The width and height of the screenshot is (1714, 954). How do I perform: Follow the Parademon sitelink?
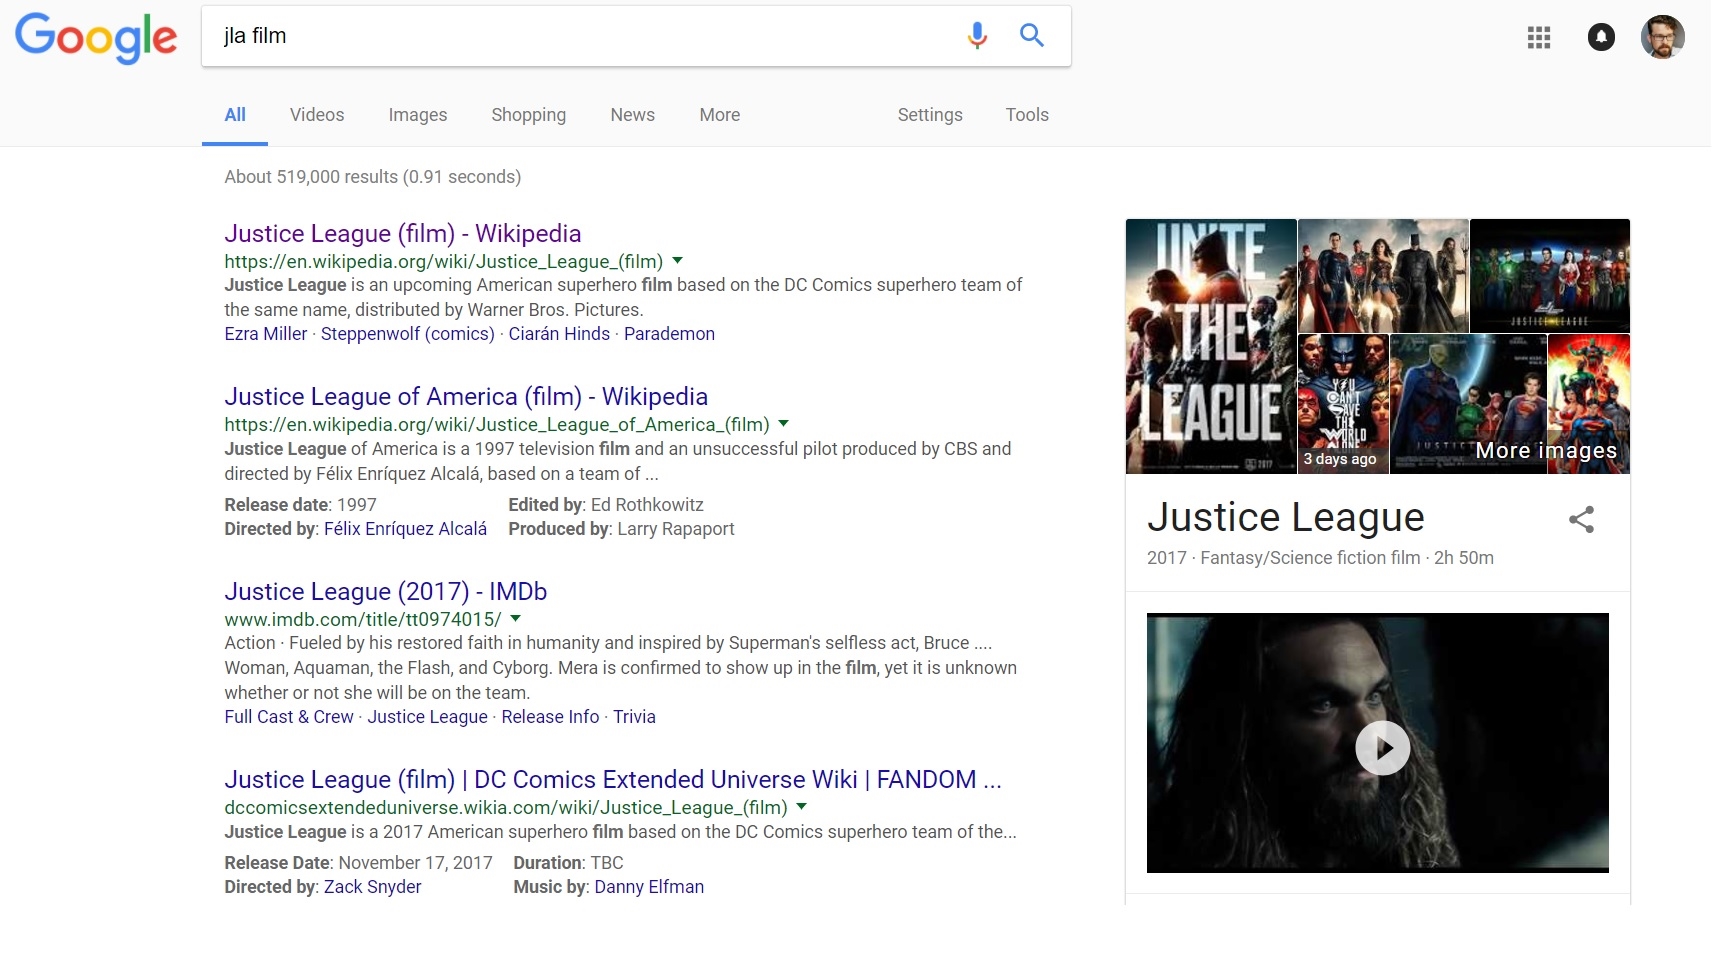(669, 334)
